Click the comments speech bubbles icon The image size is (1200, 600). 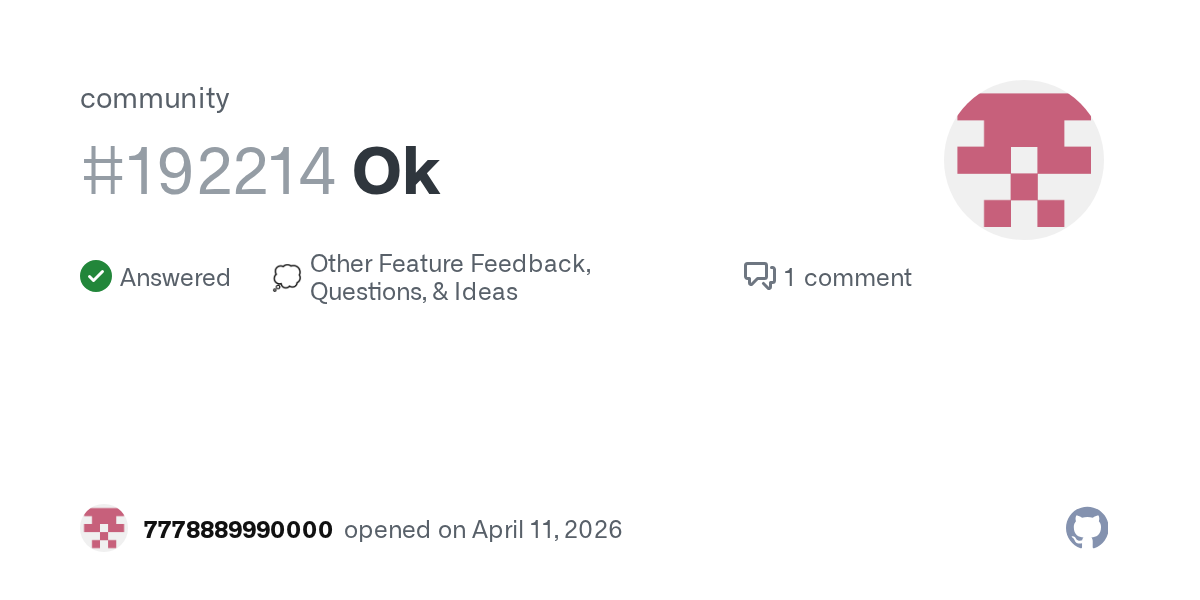(760, 276)
